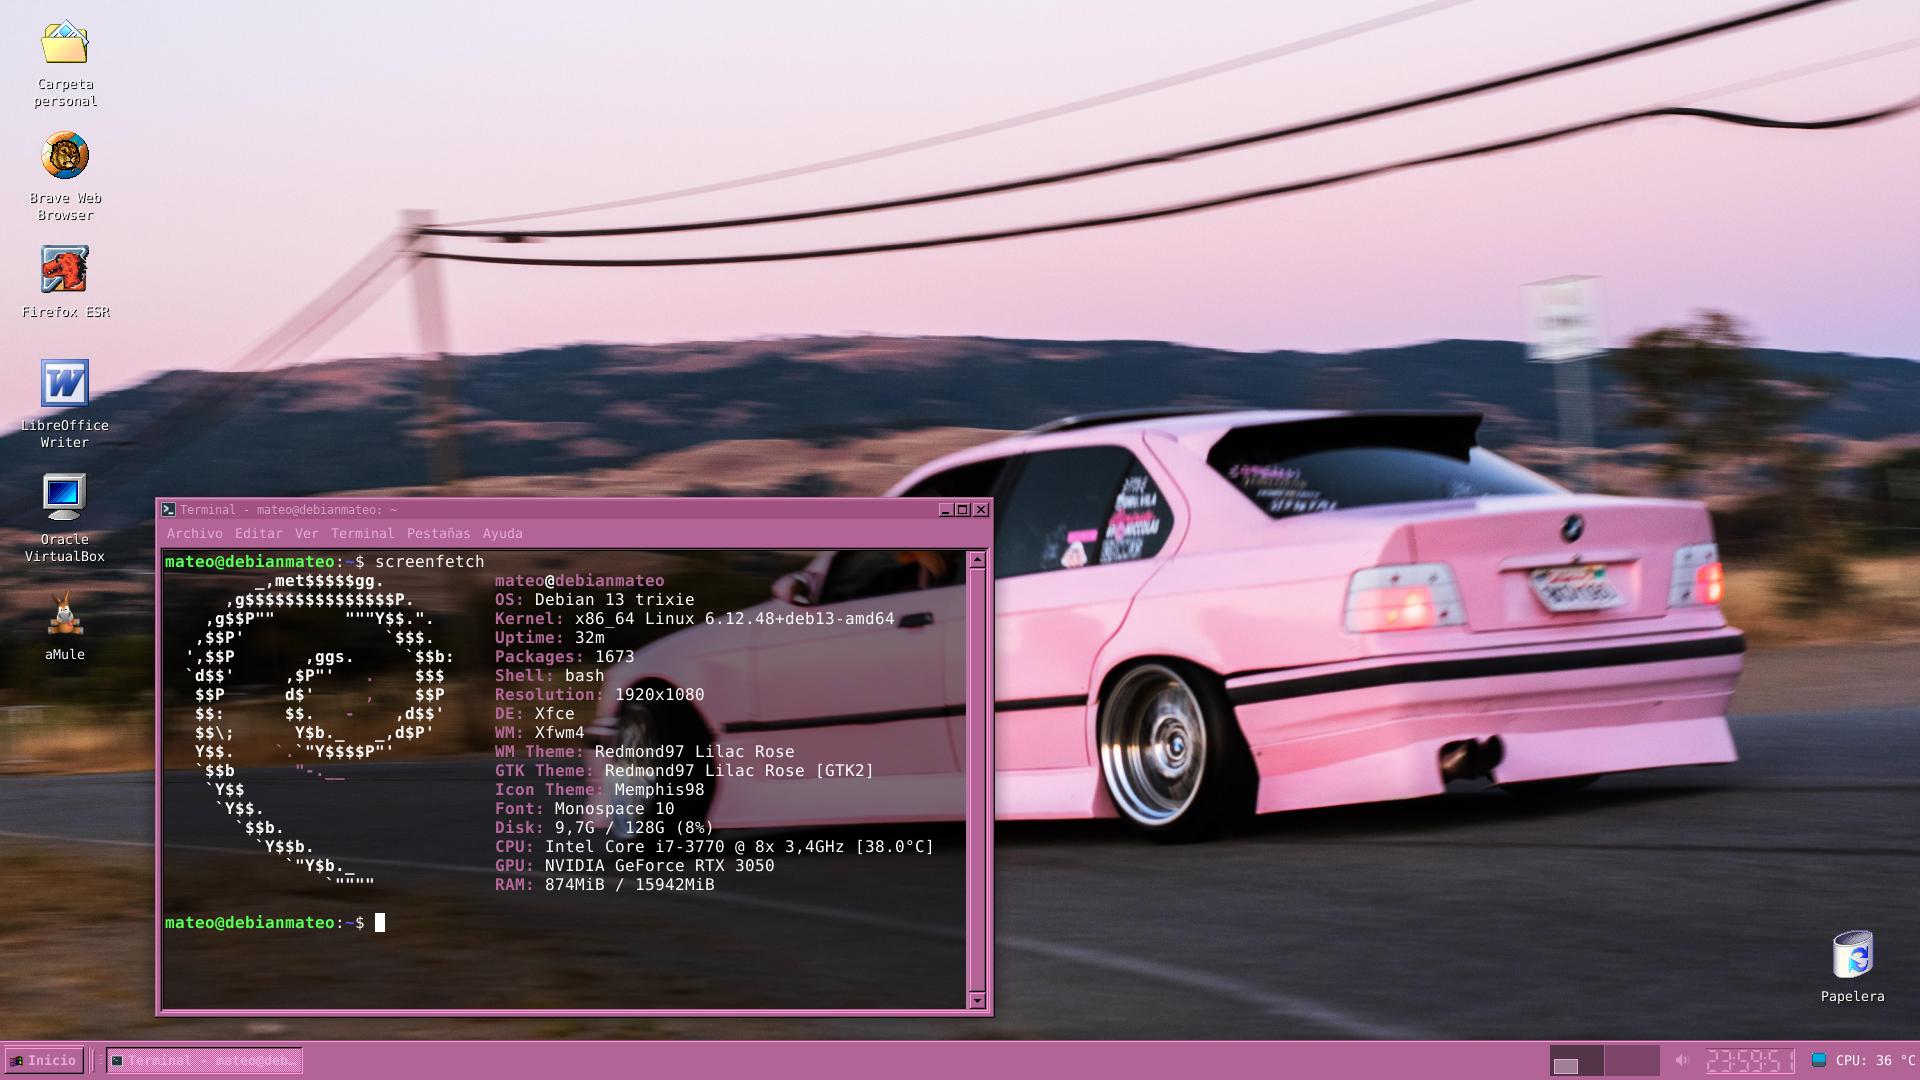Open the Firefox ESR desktop icon
The width and height of the screenshot is (1920, 1080).
coord(64,271)
